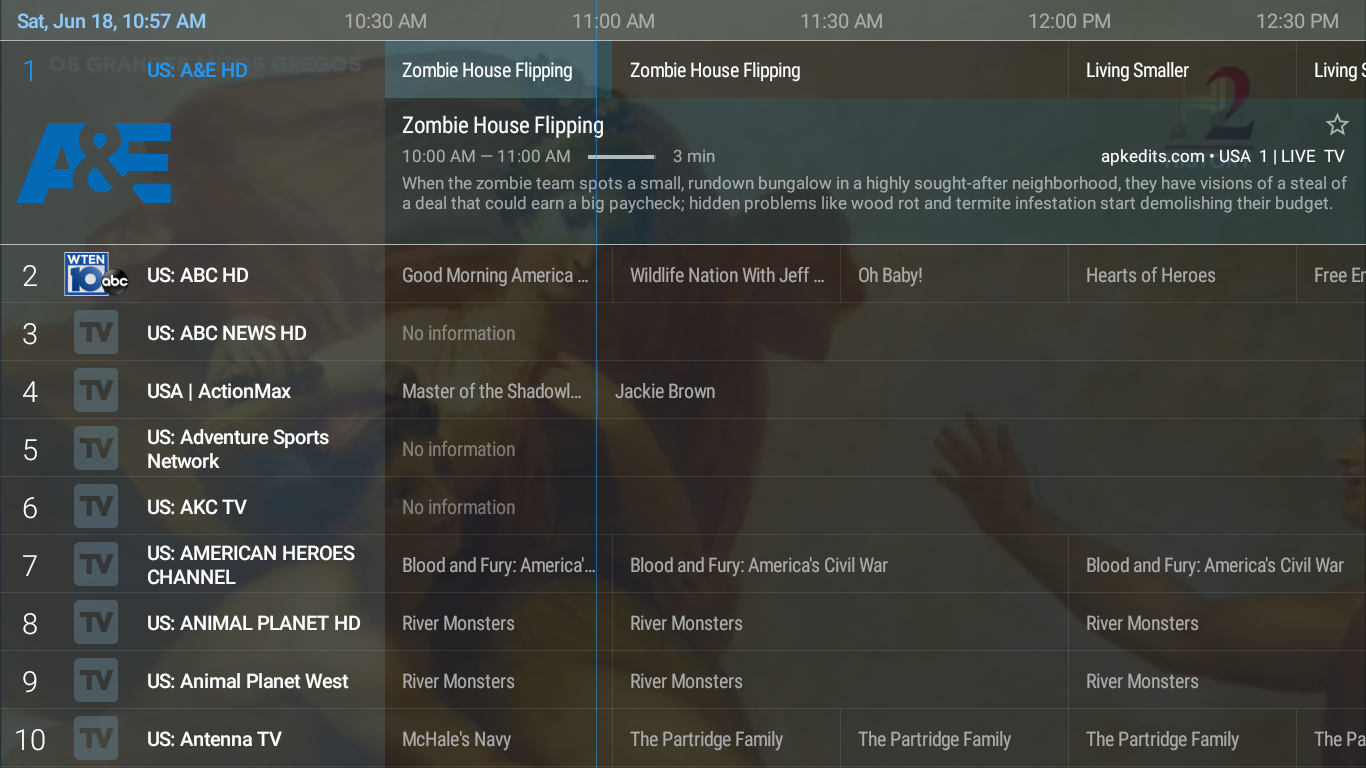
Task: Select channel US: ABC NEWS HD
Action: click(227, 333)
